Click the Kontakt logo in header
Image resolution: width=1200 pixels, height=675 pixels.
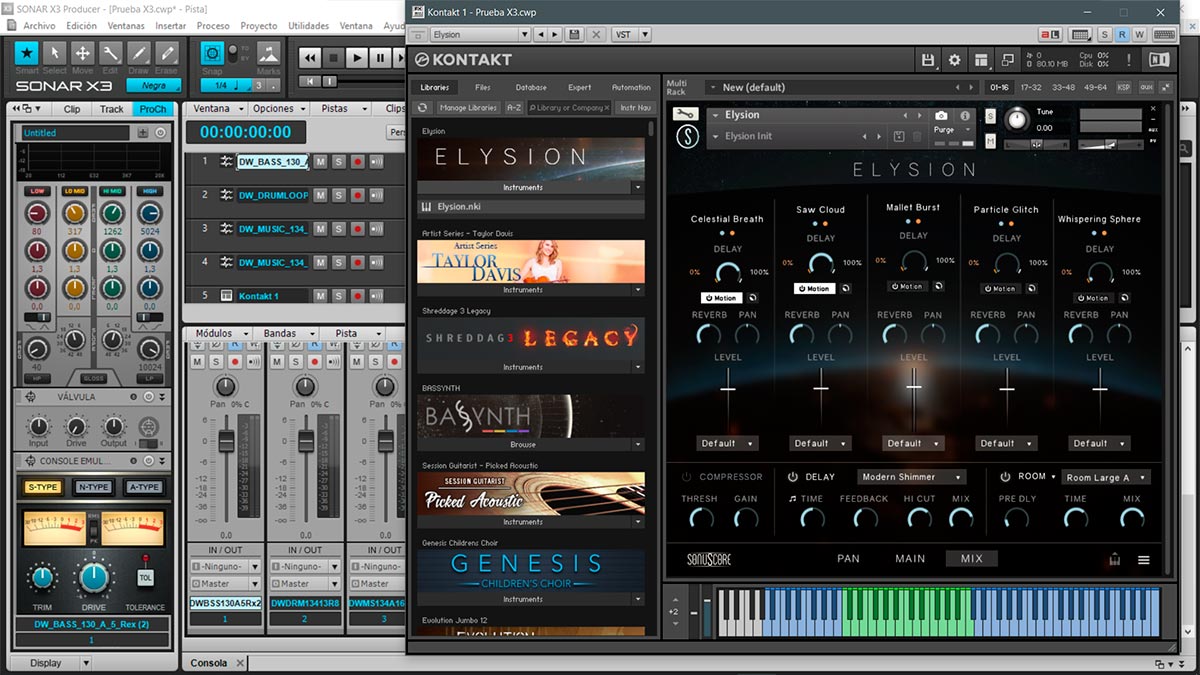click(x=463, y=60)
